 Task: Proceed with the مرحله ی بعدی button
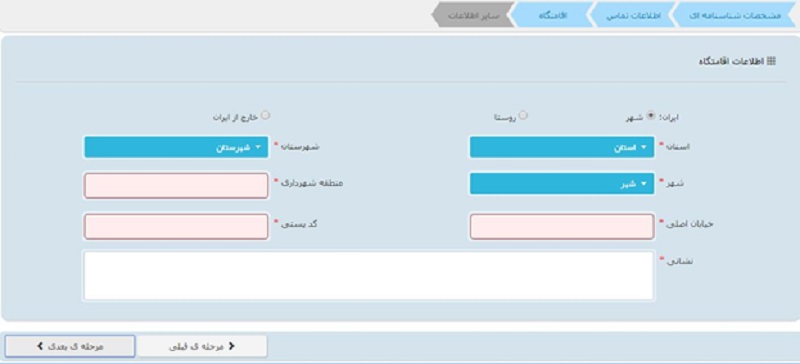point(70,347)
